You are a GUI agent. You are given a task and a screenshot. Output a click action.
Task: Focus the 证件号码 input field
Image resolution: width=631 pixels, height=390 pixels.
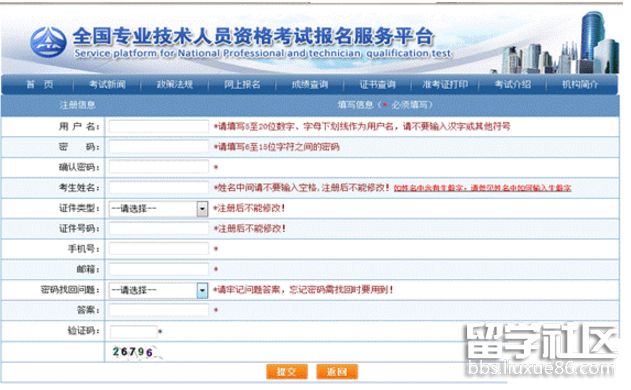(x=159, y=229)
